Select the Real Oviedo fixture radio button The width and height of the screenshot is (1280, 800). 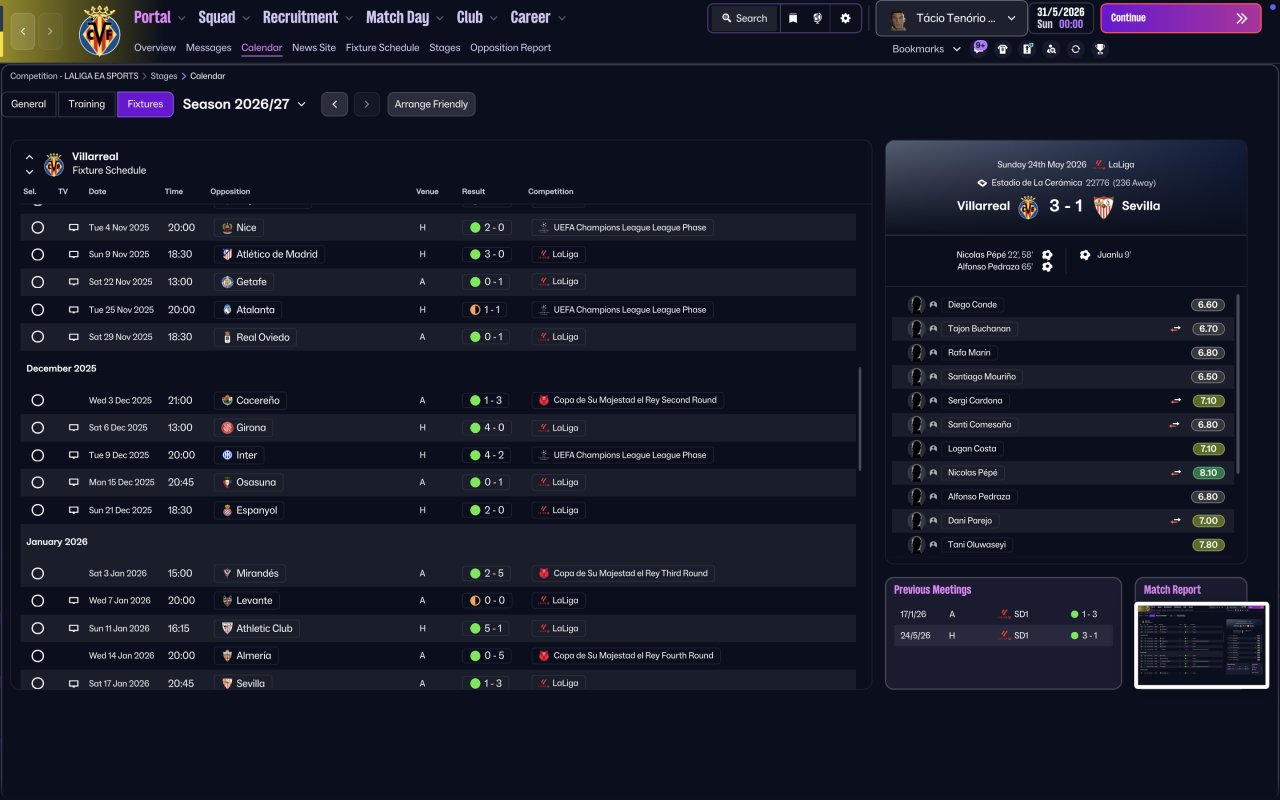tap(38, 337)
